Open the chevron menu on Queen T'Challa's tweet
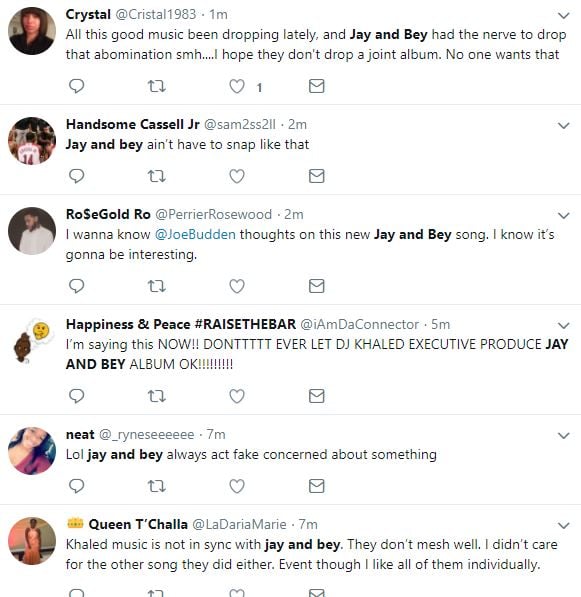Screen dimensions: 581x597 (563, 525)
